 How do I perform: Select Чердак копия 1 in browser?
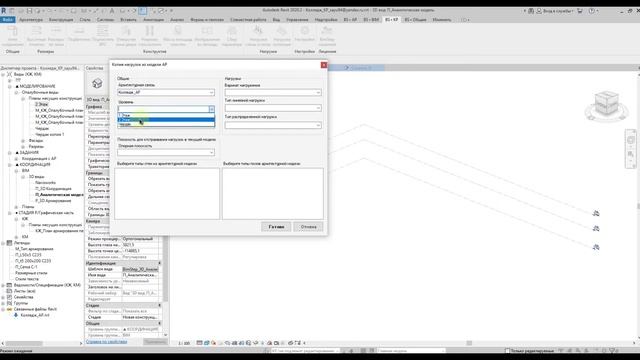(x=49, y=134)
